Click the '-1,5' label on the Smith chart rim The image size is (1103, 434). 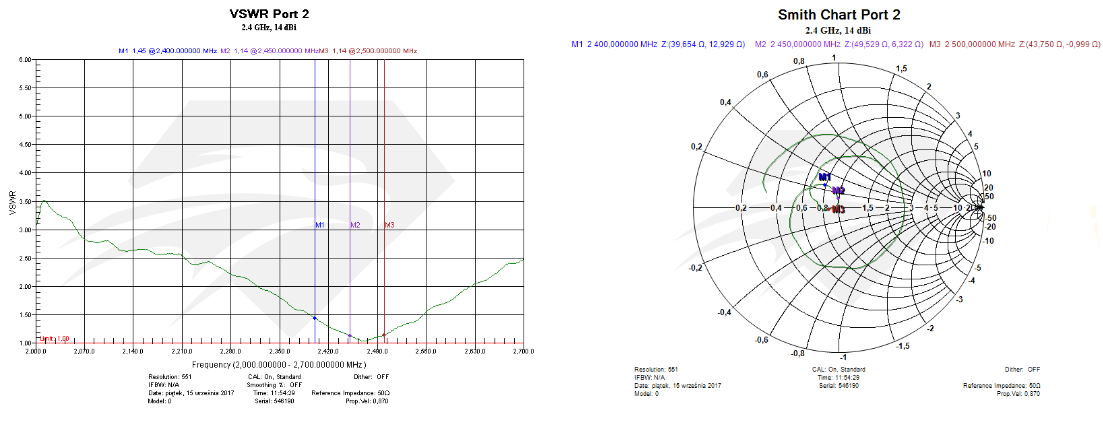(904, 347)
